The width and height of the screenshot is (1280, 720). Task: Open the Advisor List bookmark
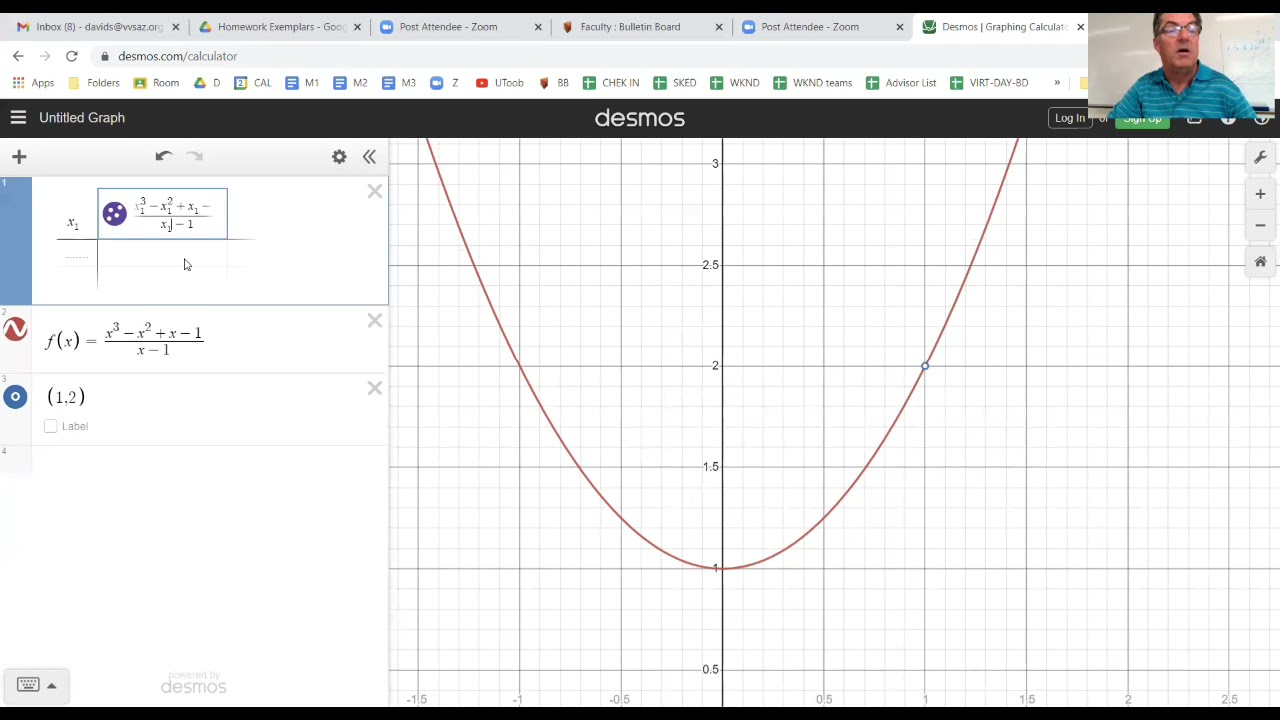pos(900,83)
